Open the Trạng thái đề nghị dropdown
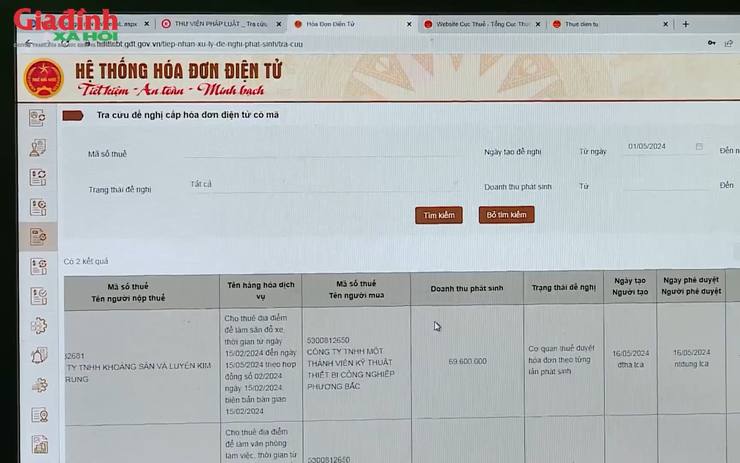740x463 pixels. pyautogui.click(x=300, y=185)
